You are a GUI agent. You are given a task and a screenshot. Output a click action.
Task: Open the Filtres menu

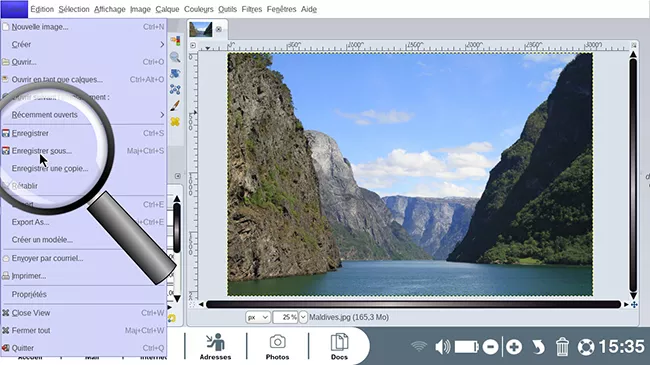252,9
